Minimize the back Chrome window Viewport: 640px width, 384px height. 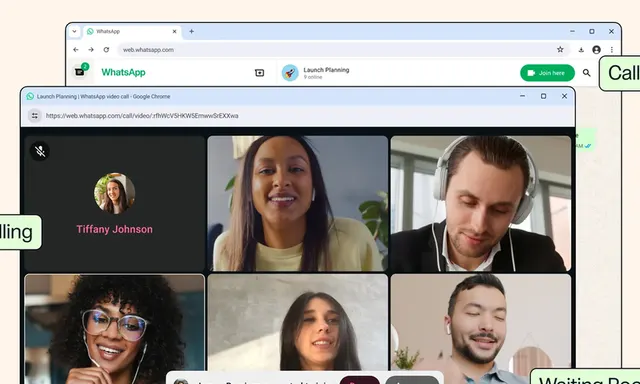pyautogui.click(x=572, y=31)
